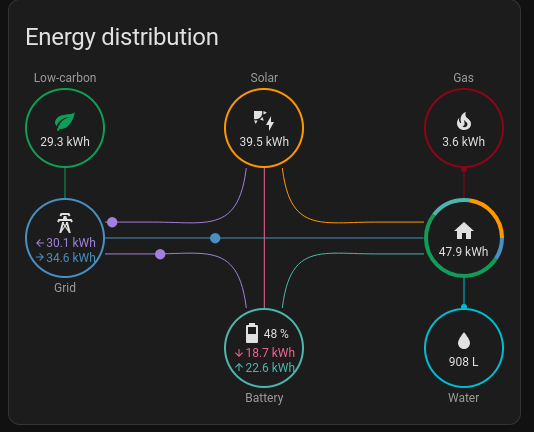This screenshot has width=534, height=432.
Task: Click the grid transmission tower icon
Action: point(65,223)
